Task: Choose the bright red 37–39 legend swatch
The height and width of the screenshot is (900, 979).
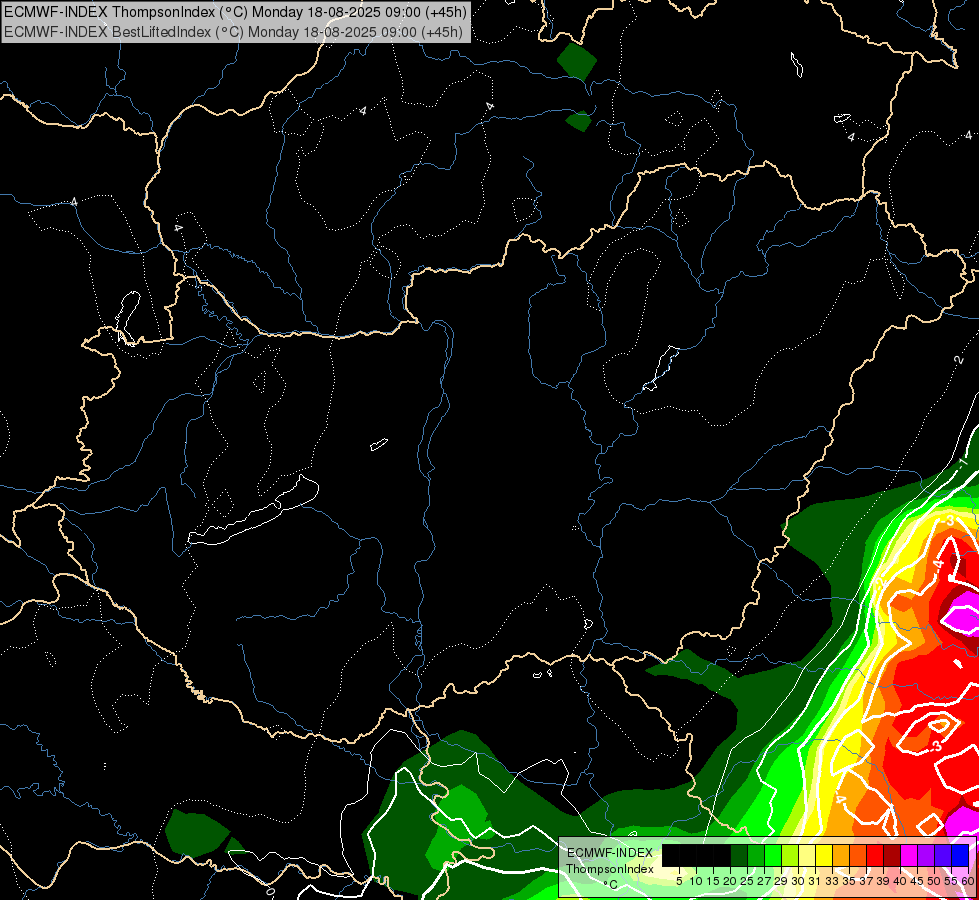Action: point(875,855)
